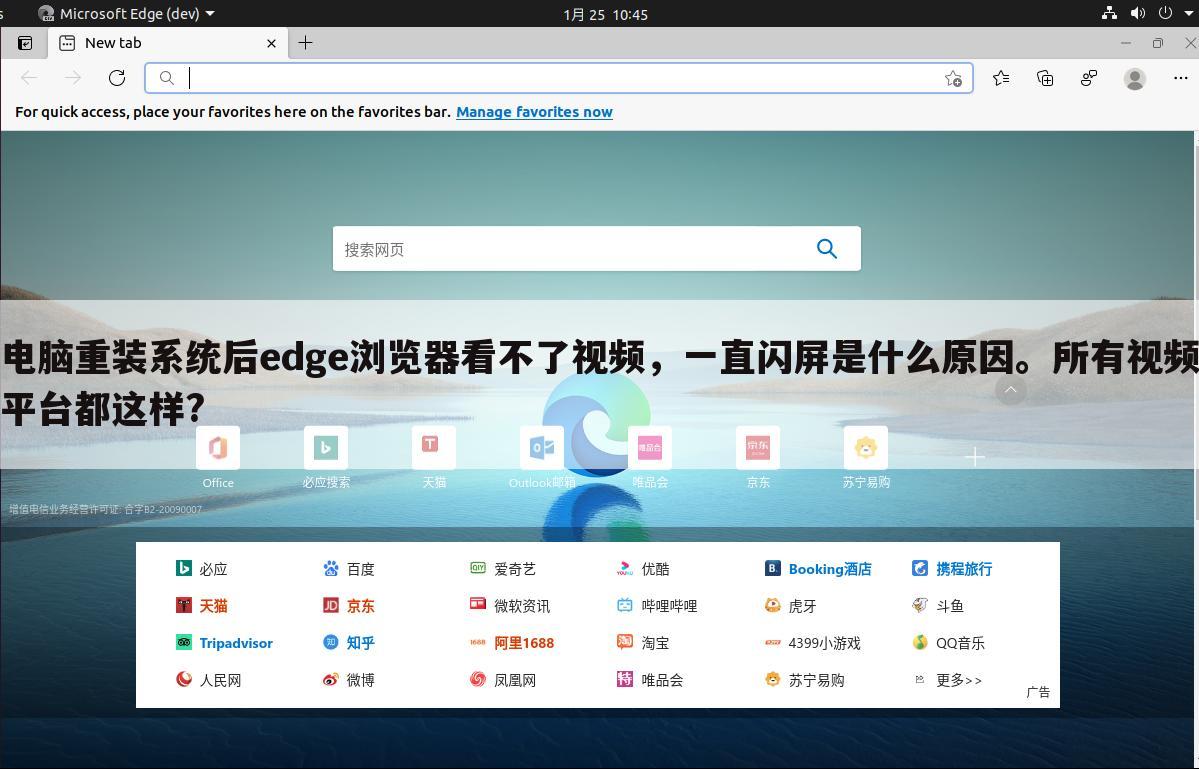Open the 淘宝 website link

point(655,643)
